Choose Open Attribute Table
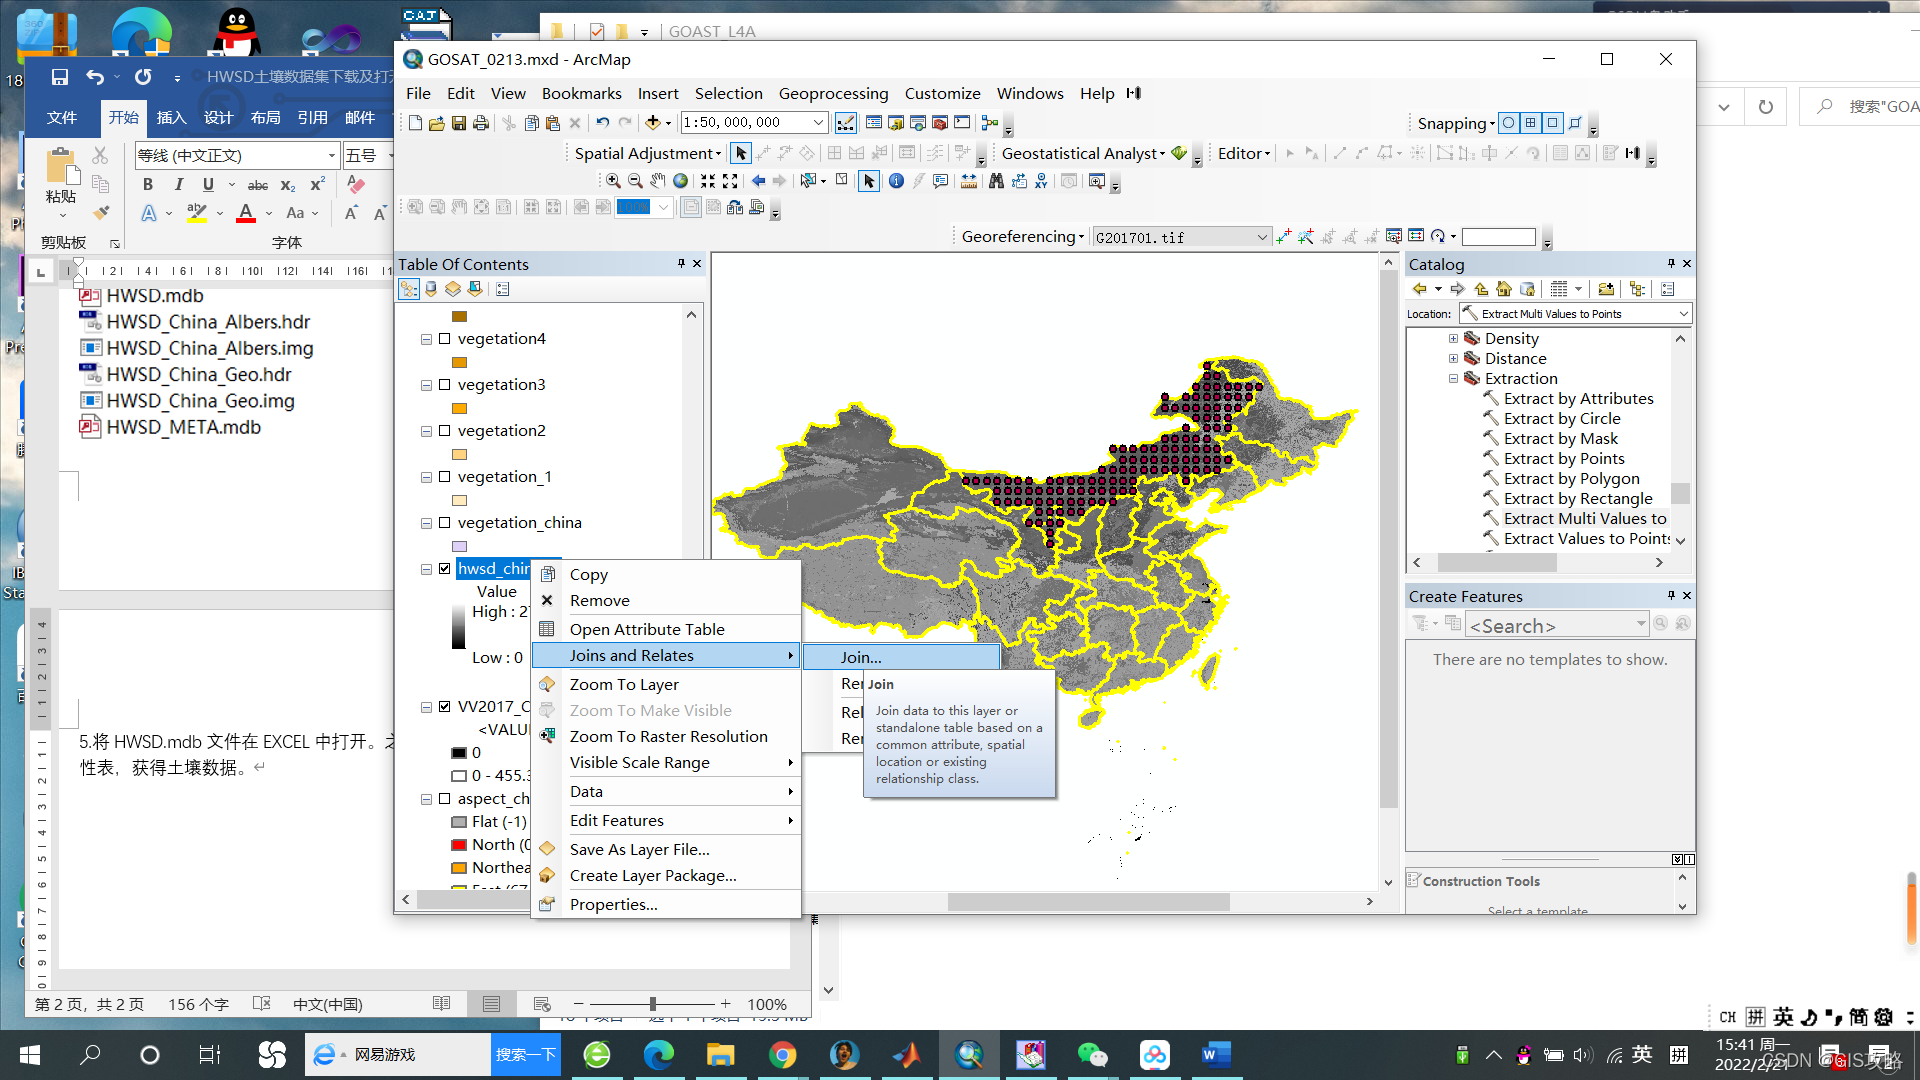This screenshot has height=1080, width=1920. point(647,629)
